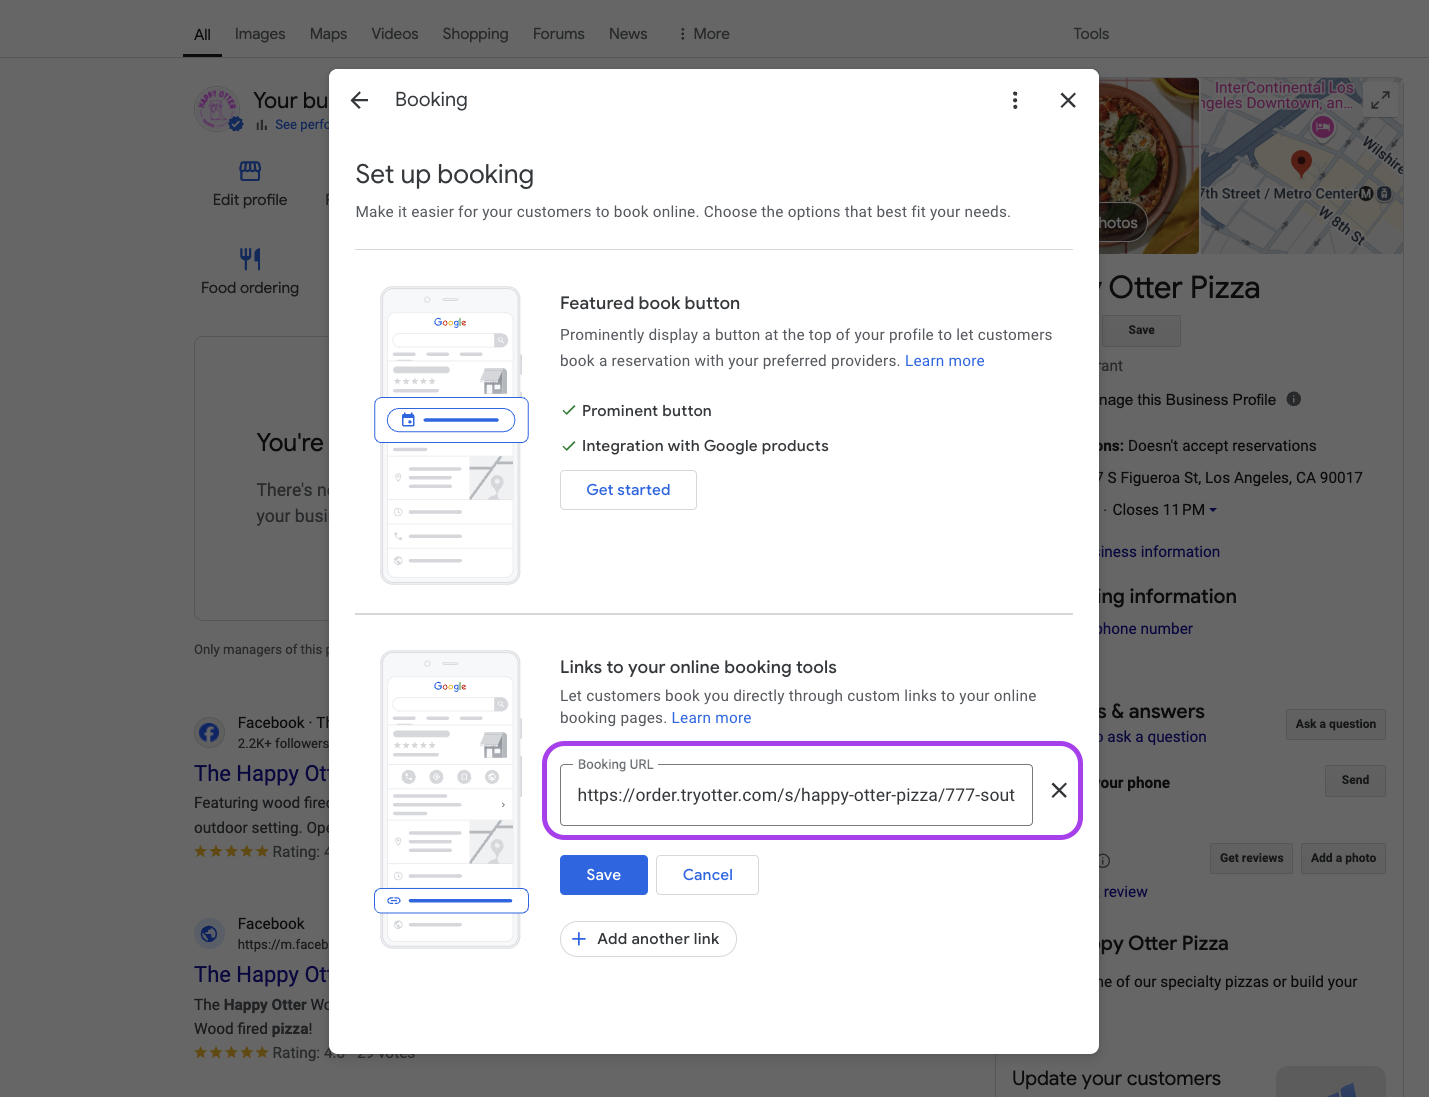Switch to the Images tab
The width and height of the screenshot is (1429, 1097).
(260, 34)
